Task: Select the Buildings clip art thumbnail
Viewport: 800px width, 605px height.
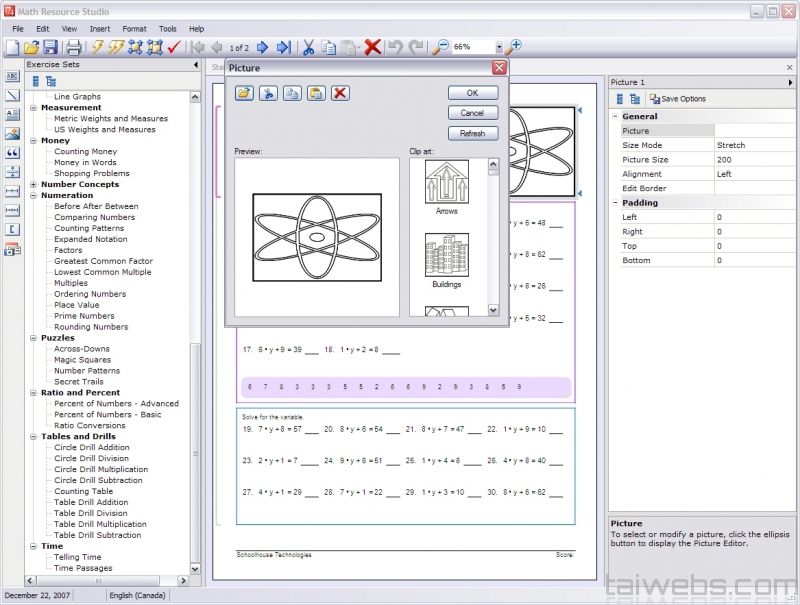Action: pyautogui.click(x=446, y=256)
